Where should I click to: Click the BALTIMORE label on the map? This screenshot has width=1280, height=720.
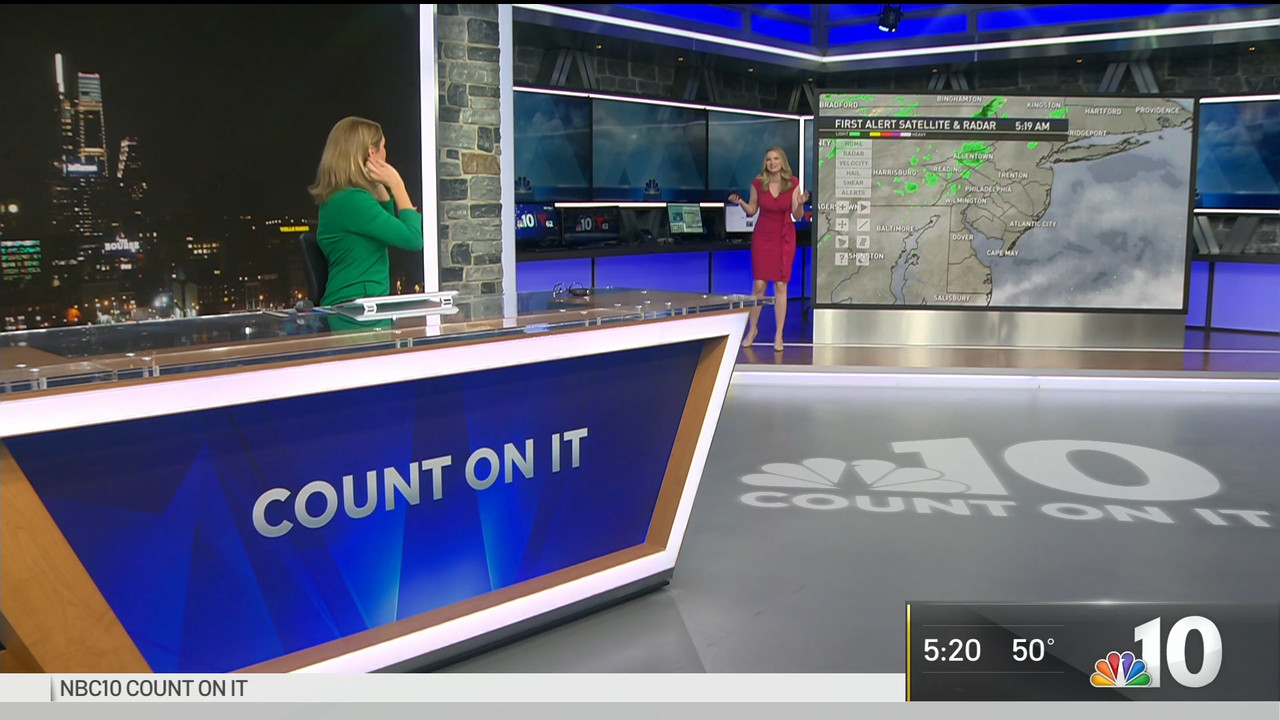895,228
